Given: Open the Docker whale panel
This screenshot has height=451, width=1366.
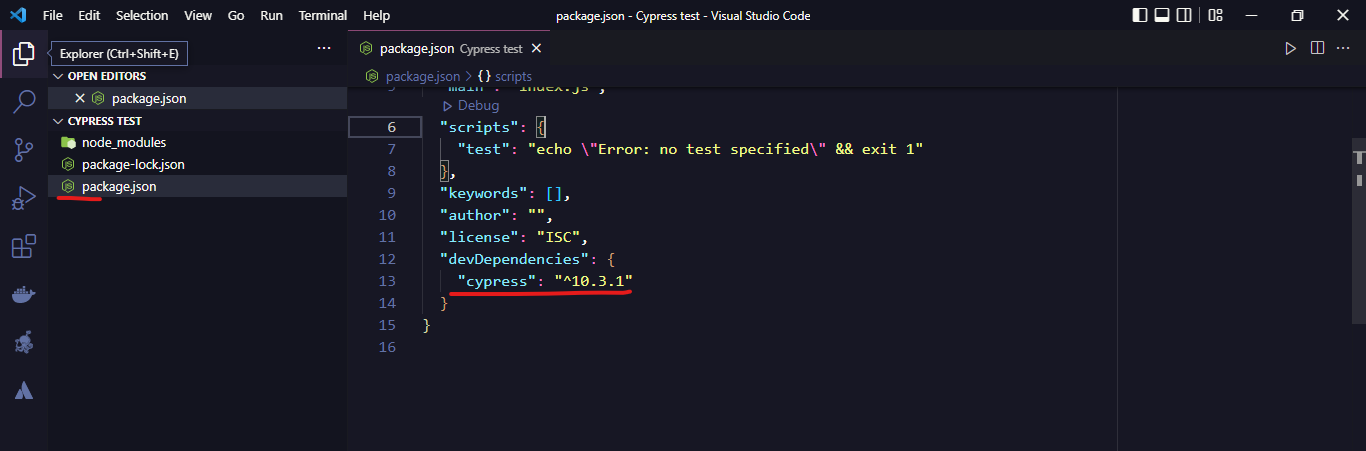Looking at the screenshot, I should (24, 295).
